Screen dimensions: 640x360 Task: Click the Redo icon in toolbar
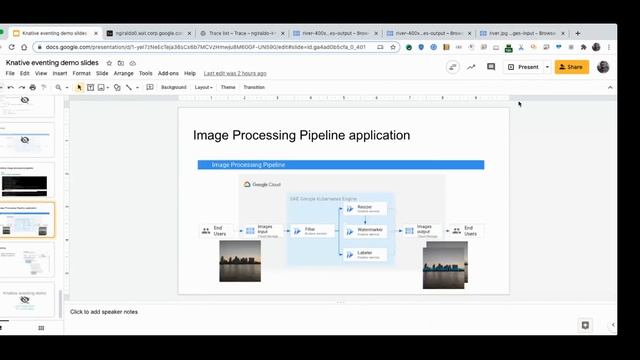[22, 87]
